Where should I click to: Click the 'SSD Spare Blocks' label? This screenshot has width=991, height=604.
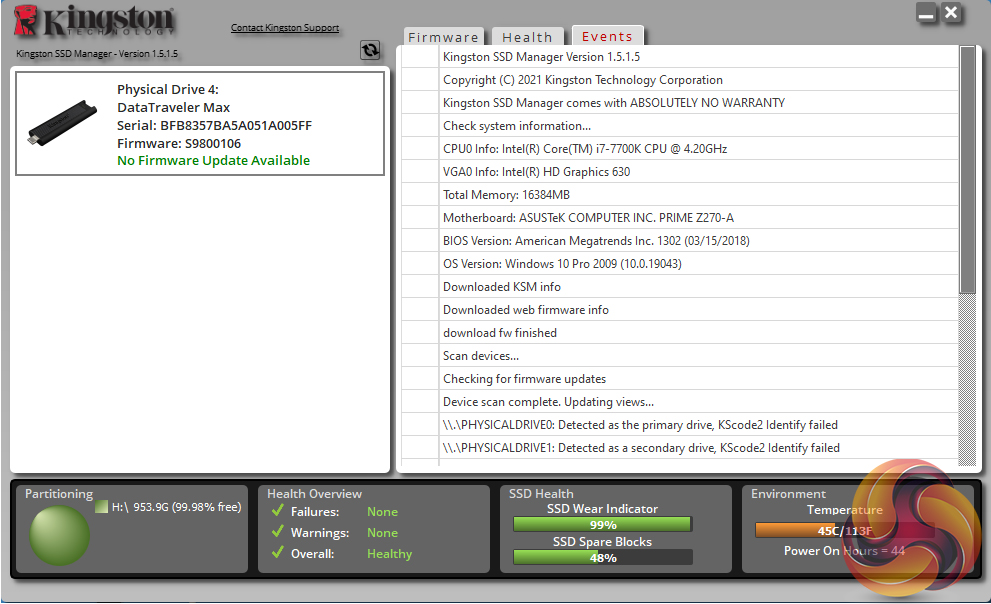pyautogui.click(x=602, y=541)
